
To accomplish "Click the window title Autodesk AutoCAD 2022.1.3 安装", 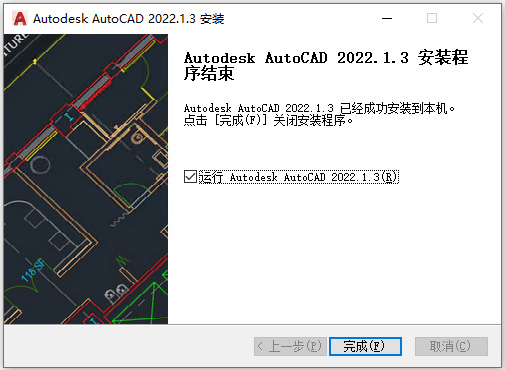I will [128, 19].
